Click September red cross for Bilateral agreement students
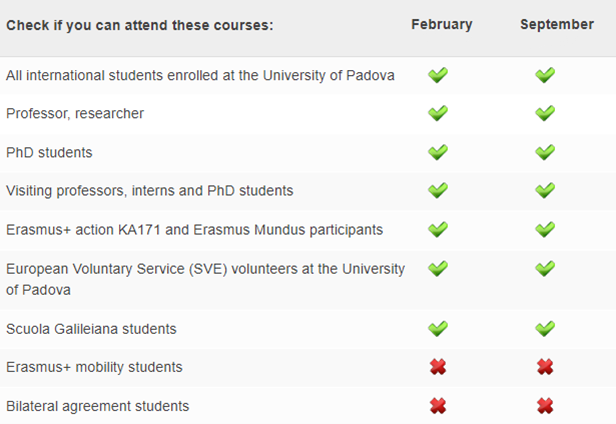 pos(545,406)
